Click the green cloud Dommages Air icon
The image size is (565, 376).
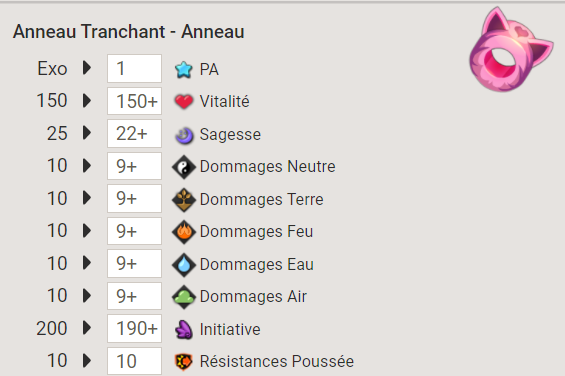click(x=184, y=297)
